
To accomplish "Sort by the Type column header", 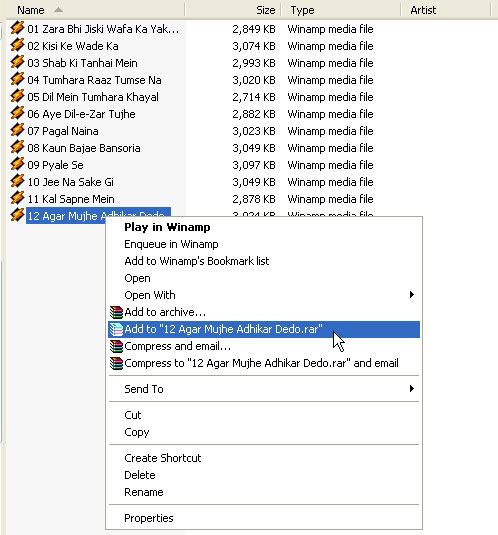I will click(341, 10).
